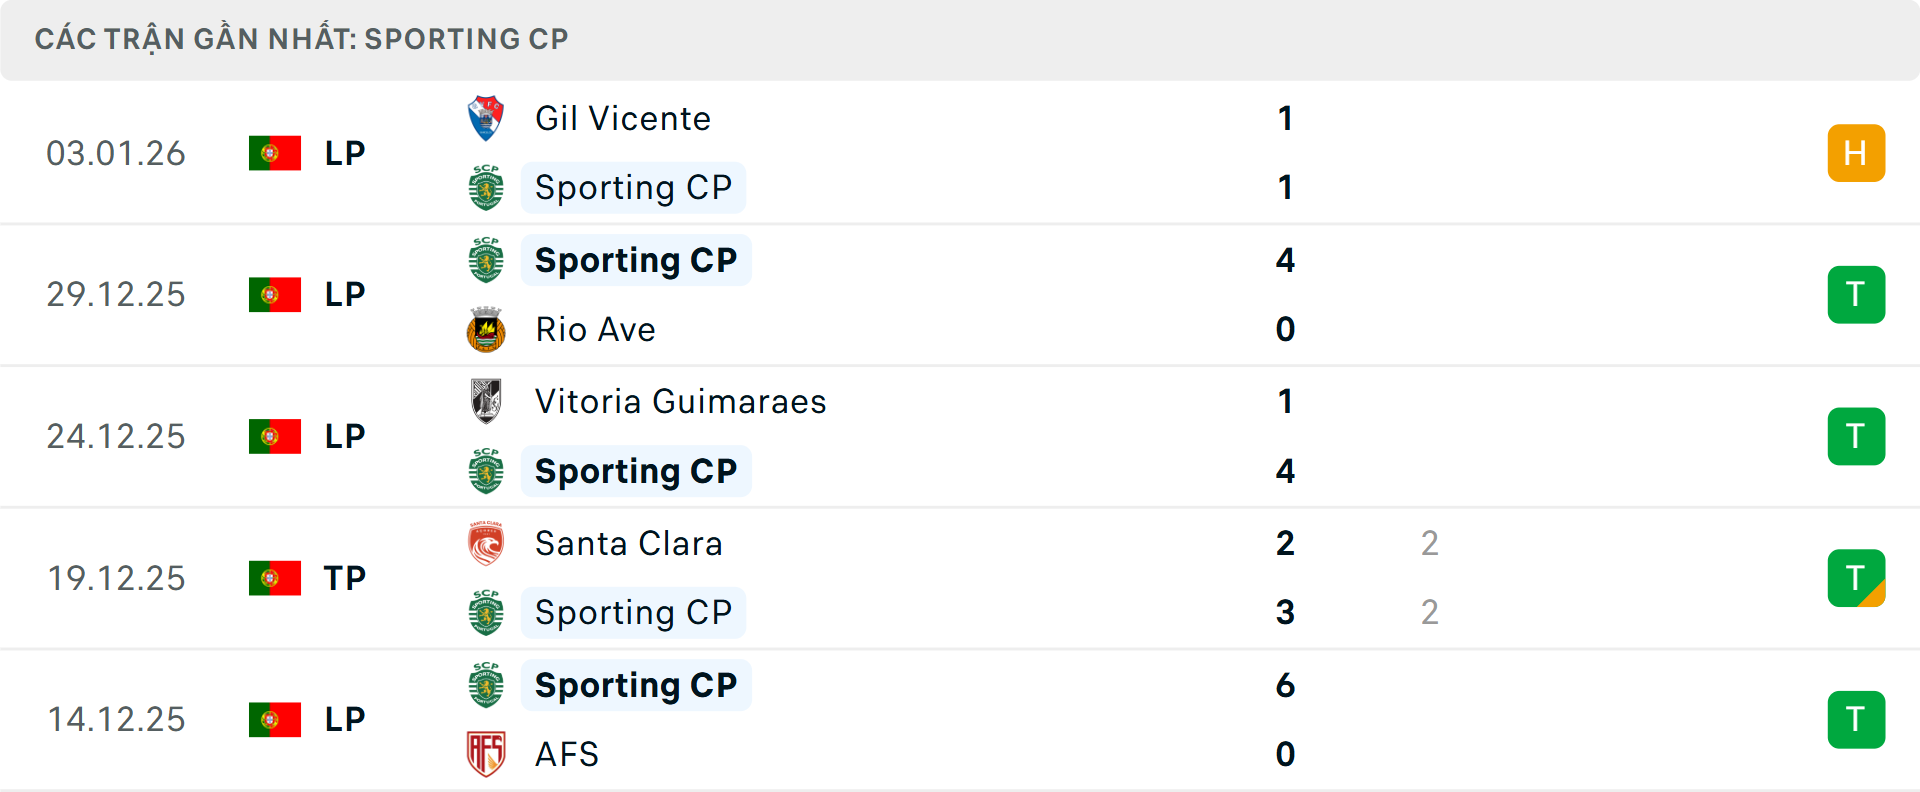This screenshot has height=792, width=1920.
Task: Click Portugal flag beside 29.12.25 match
Action: pos(275,294)
